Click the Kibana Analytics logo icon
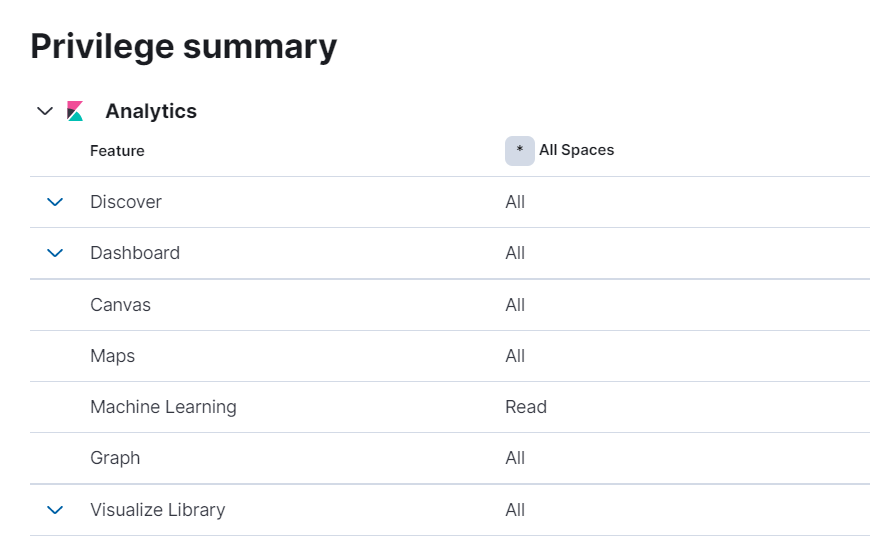Viewport: 870px width, 552px height. 75,111
